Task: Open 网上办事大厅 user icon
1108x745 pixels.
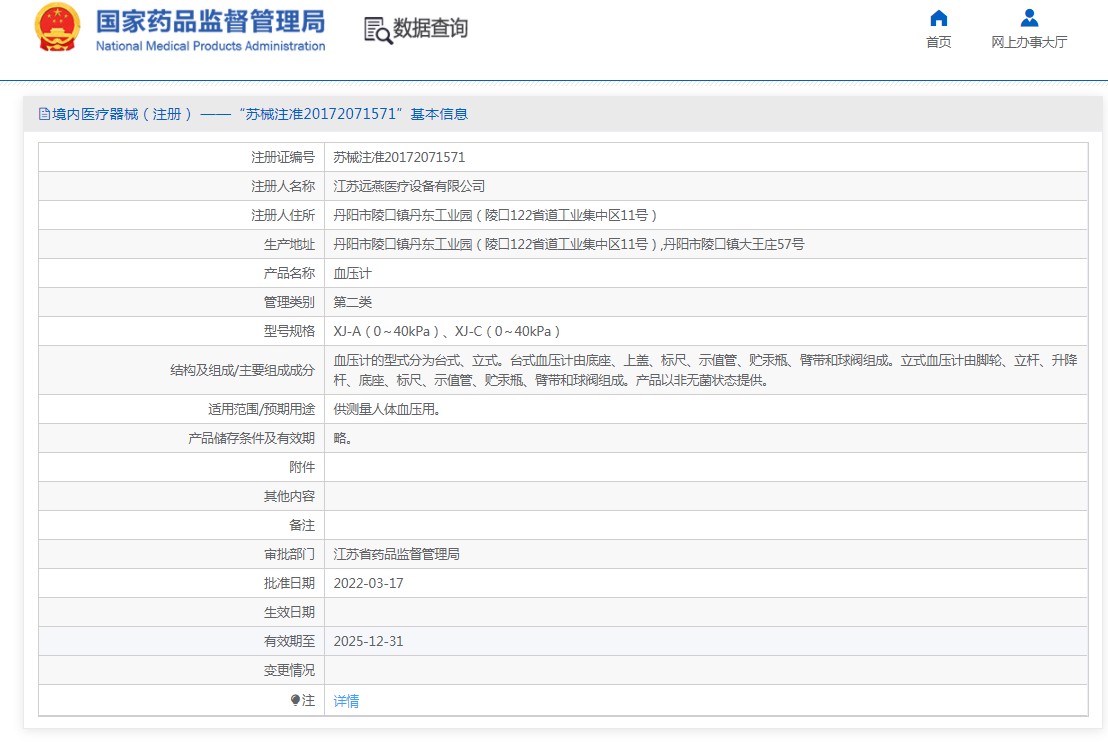Action: point(1030,18)
